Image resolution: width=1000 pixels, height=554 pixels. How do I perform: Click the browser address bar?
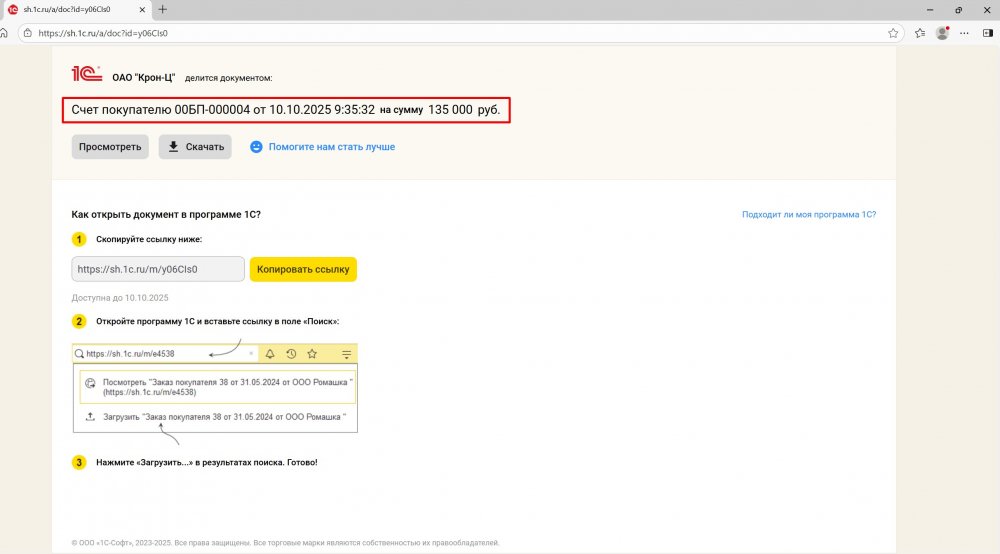(450, 32)
